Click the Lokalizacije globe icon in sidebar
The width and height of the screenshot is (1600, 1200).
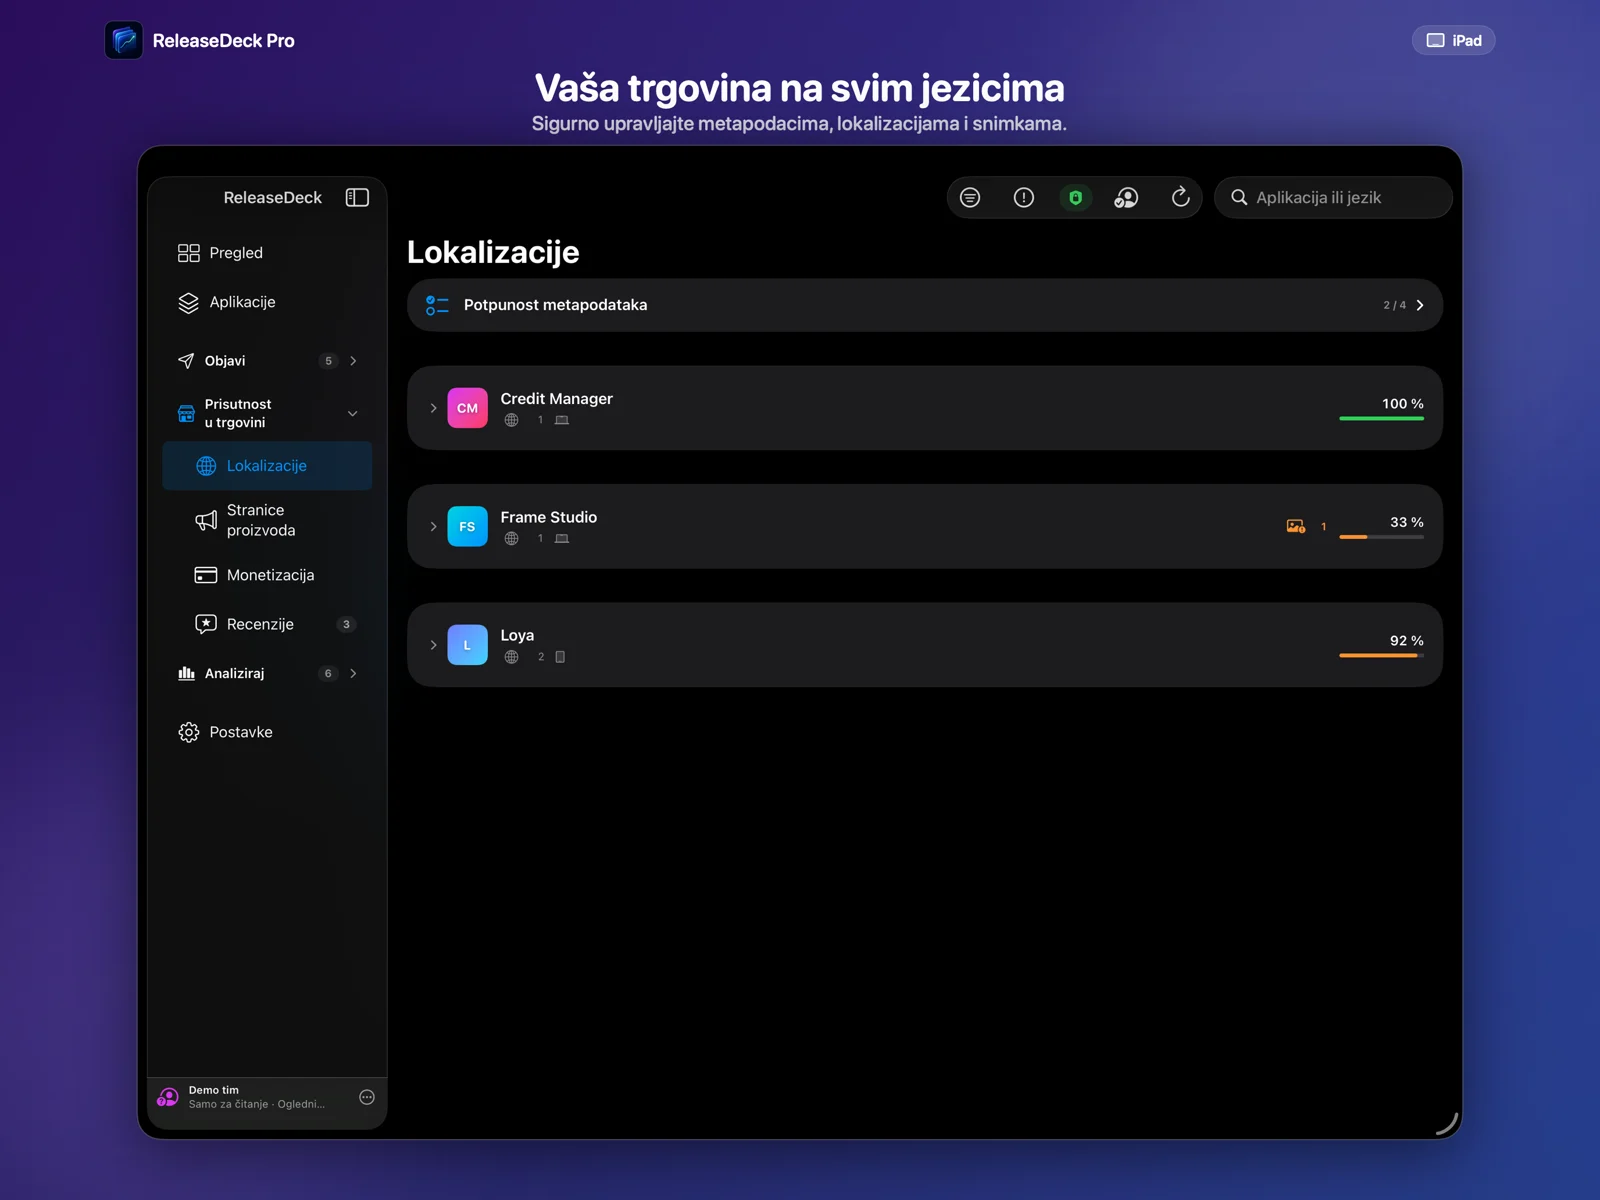click(x=206, y=466)
